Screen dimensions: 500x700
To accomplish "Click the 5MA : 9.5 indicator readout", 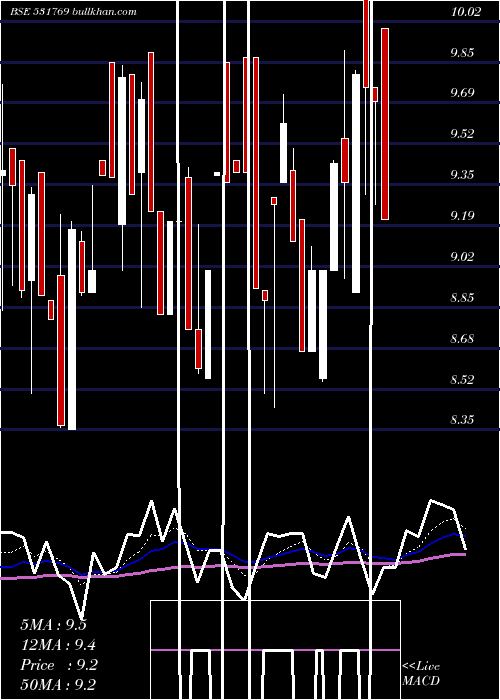I will tap(54, 625).
